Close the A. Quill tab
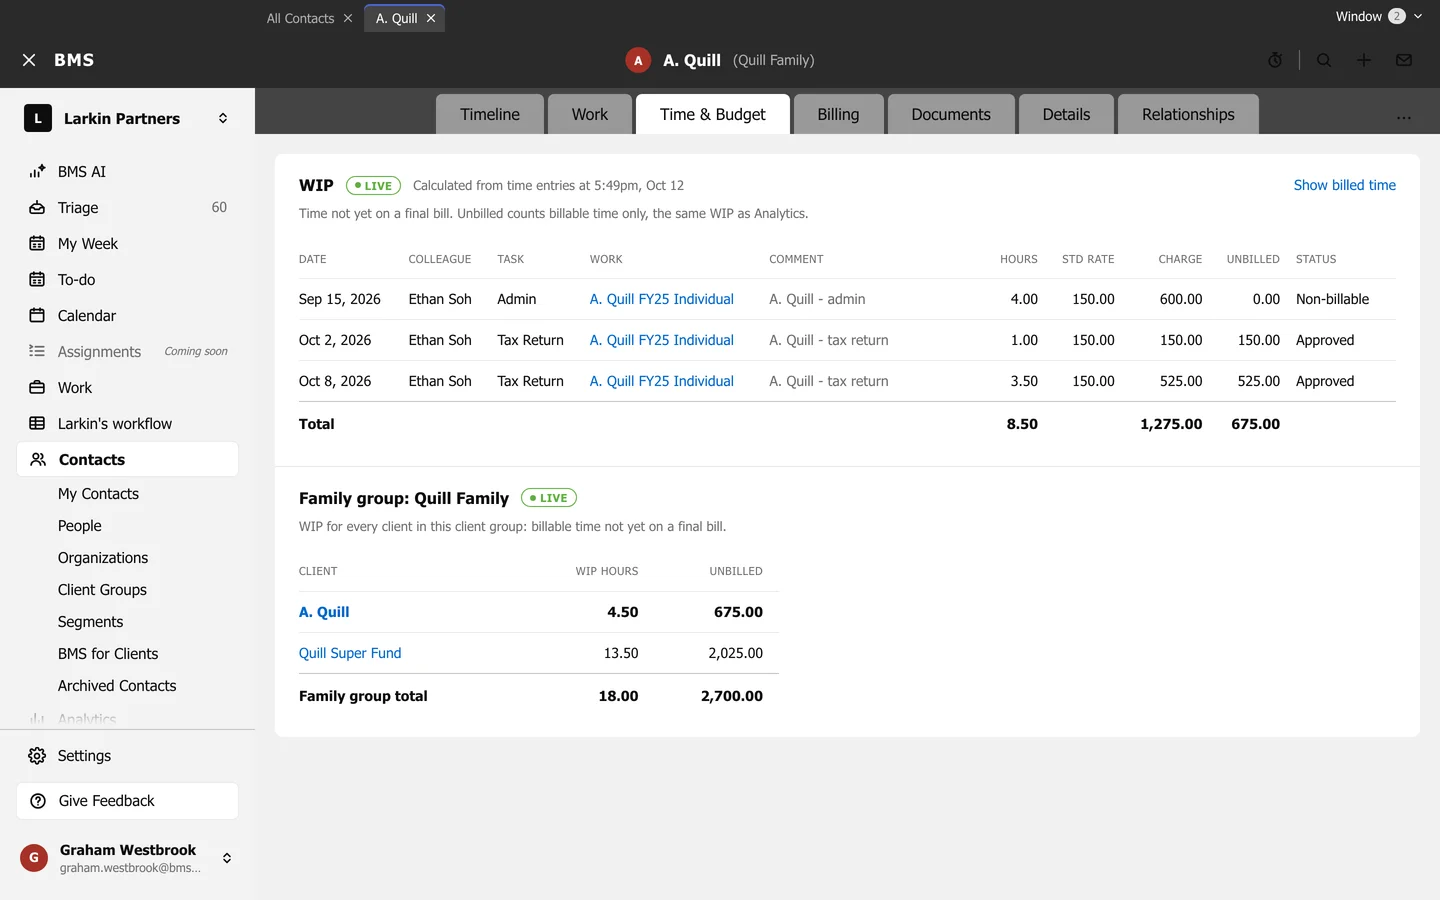Image resolution: width=1440 pixels, height=900 pixels. tap(431, 18)
